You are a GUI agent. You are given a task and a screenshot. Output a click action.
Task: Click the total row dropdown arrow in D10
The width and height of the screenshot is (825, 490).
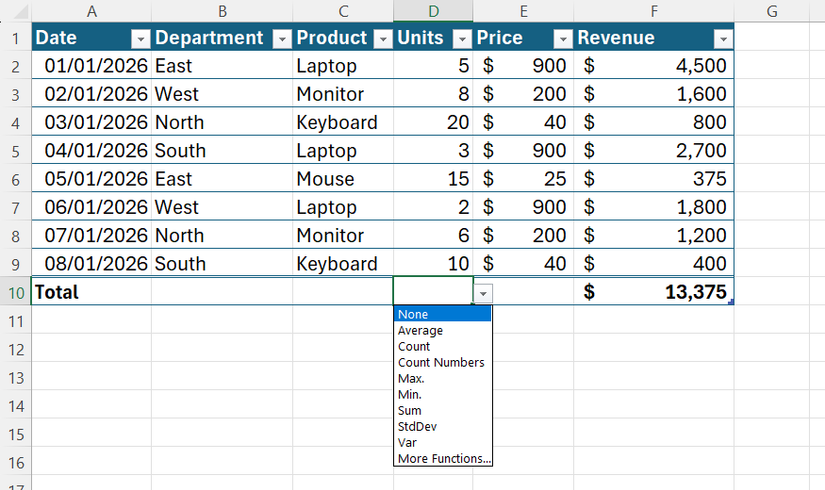483,293
